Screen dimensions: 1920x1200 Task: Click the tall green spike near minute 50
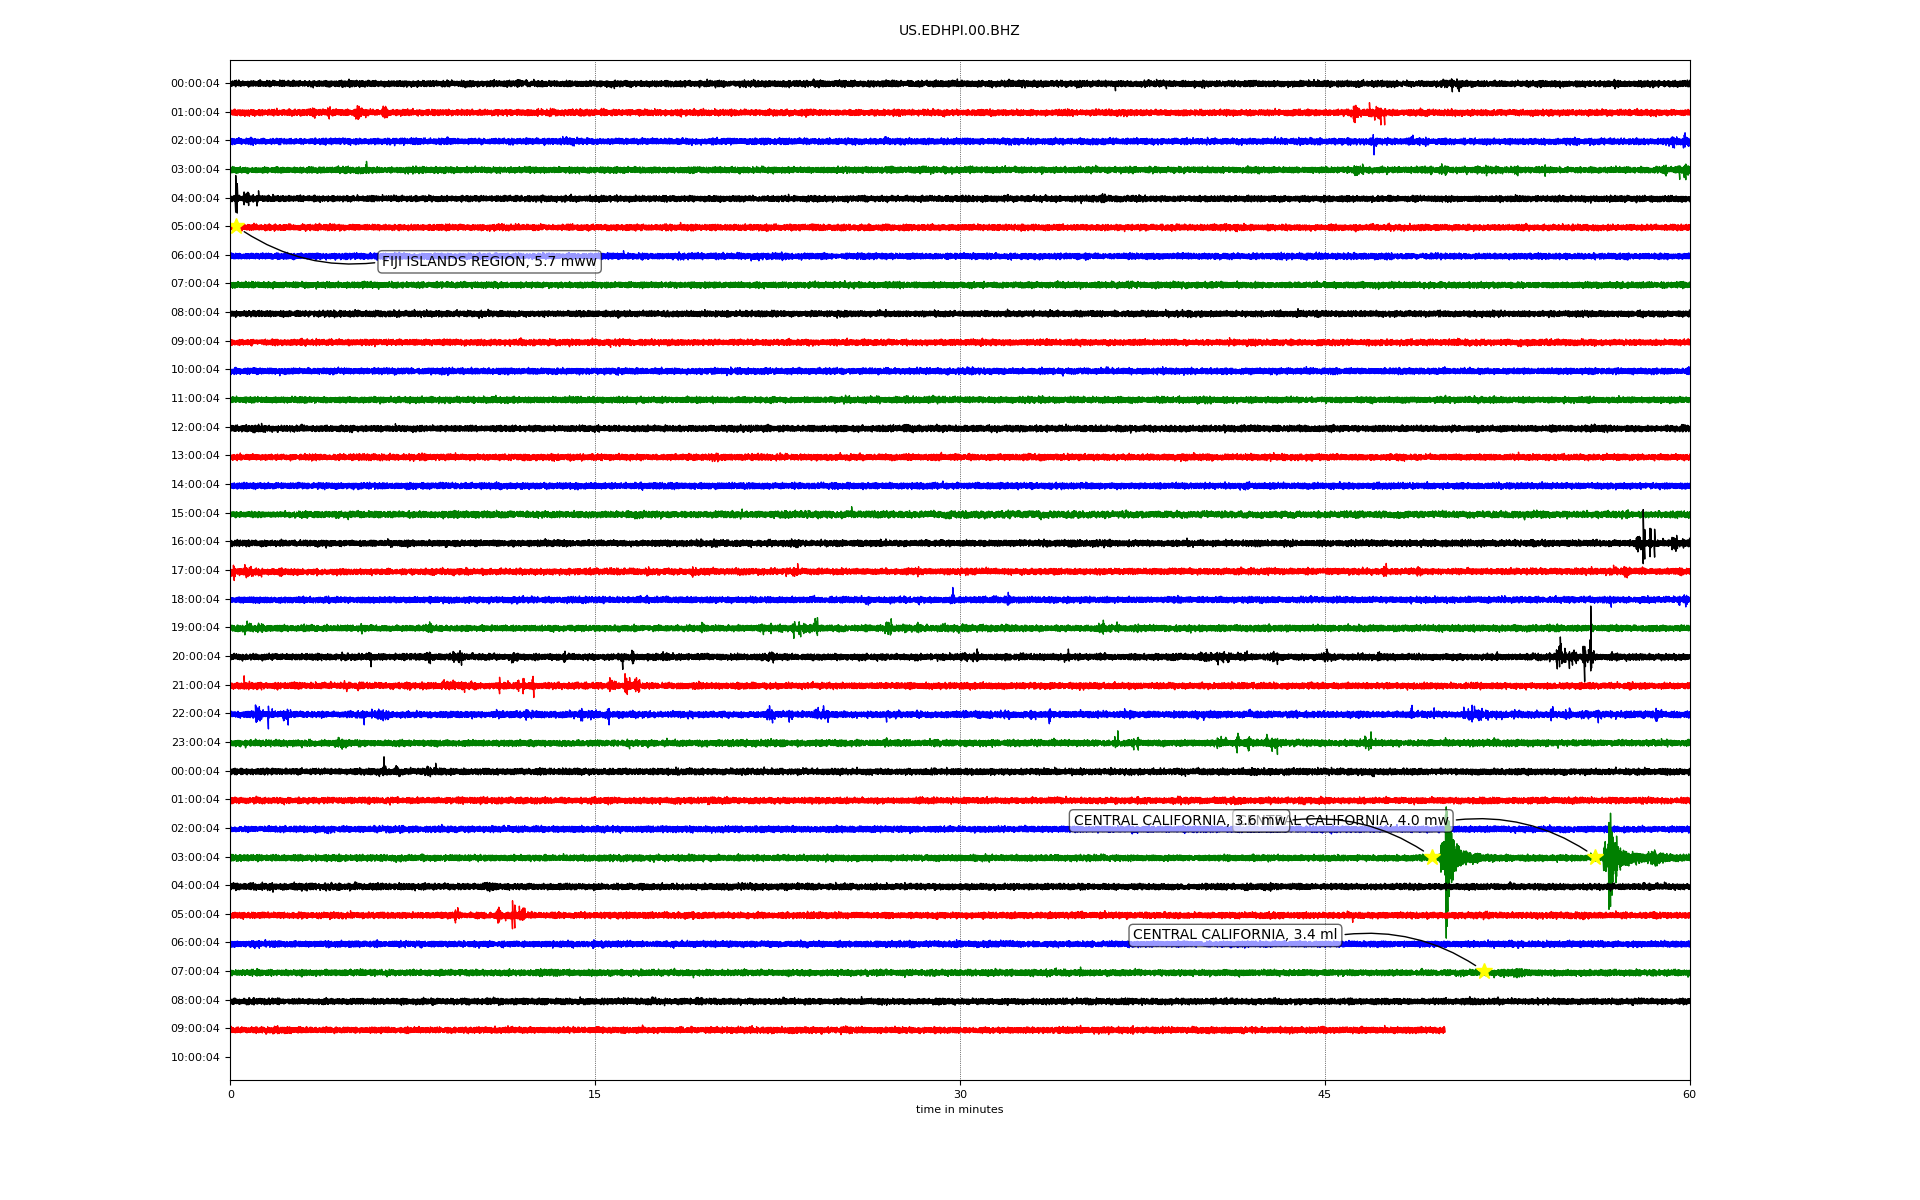point(1447,870)
